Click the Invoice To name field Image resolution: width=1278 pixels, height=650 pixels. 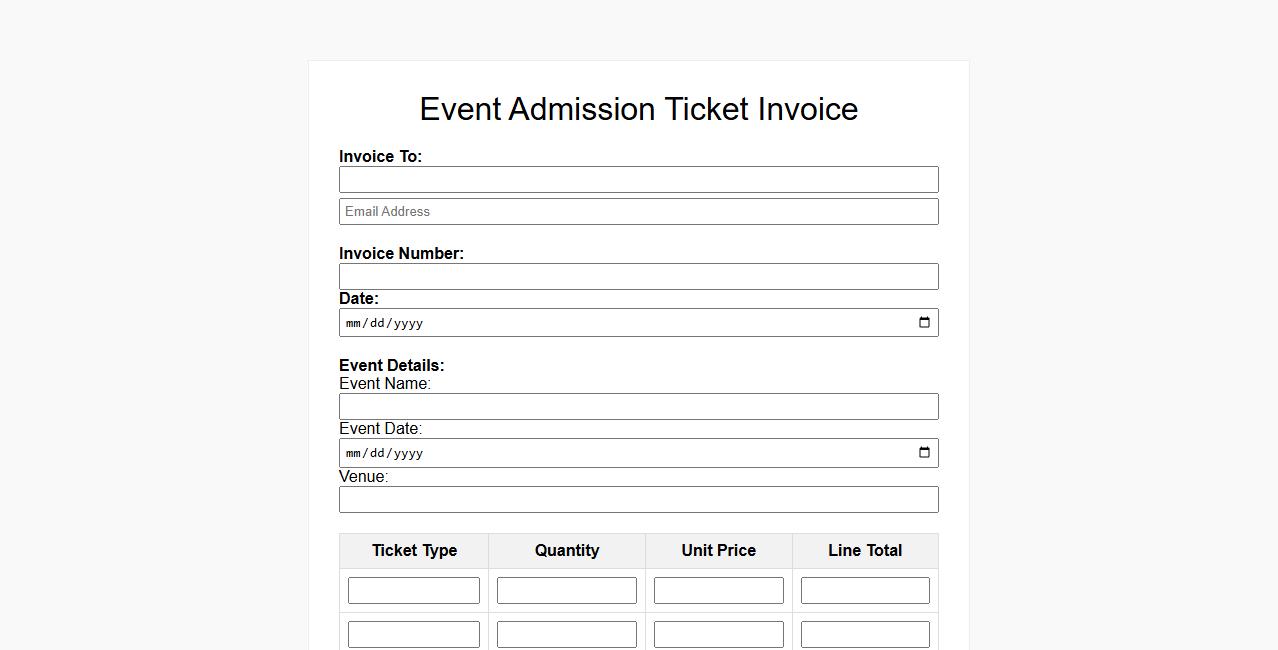[638, 179]
